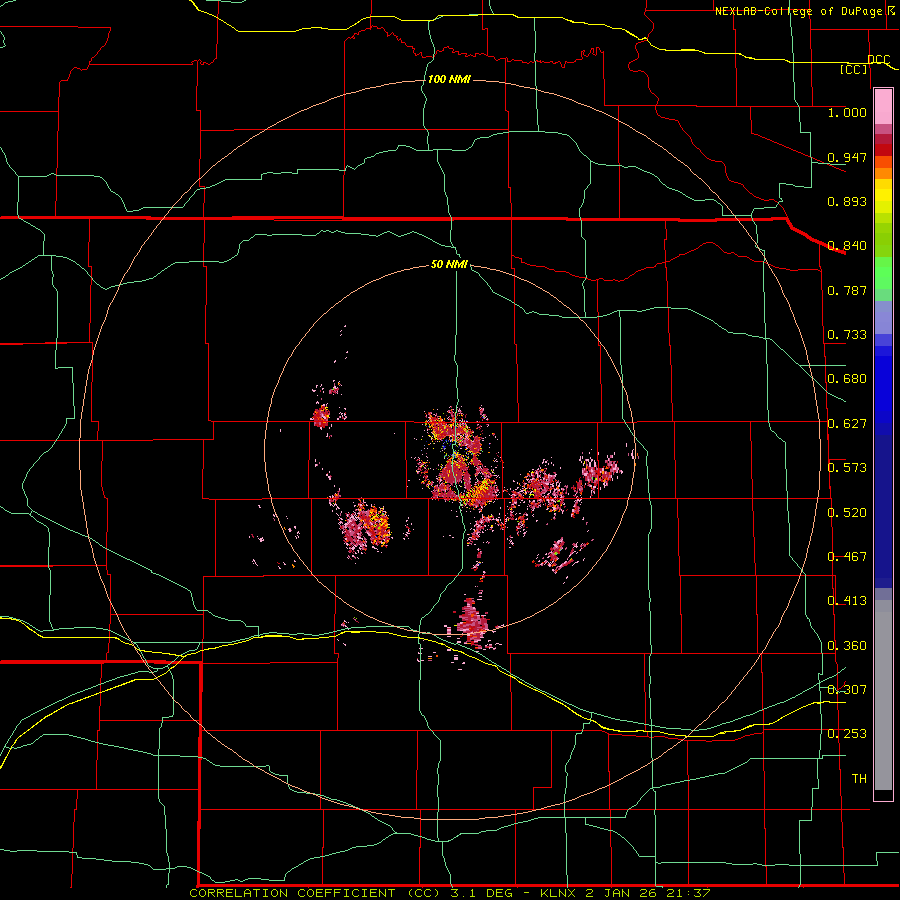Viewport: 900px width, 900px height.
Task: Click the echo cluster southwest of the radar
Action: [x=365, y=528]
